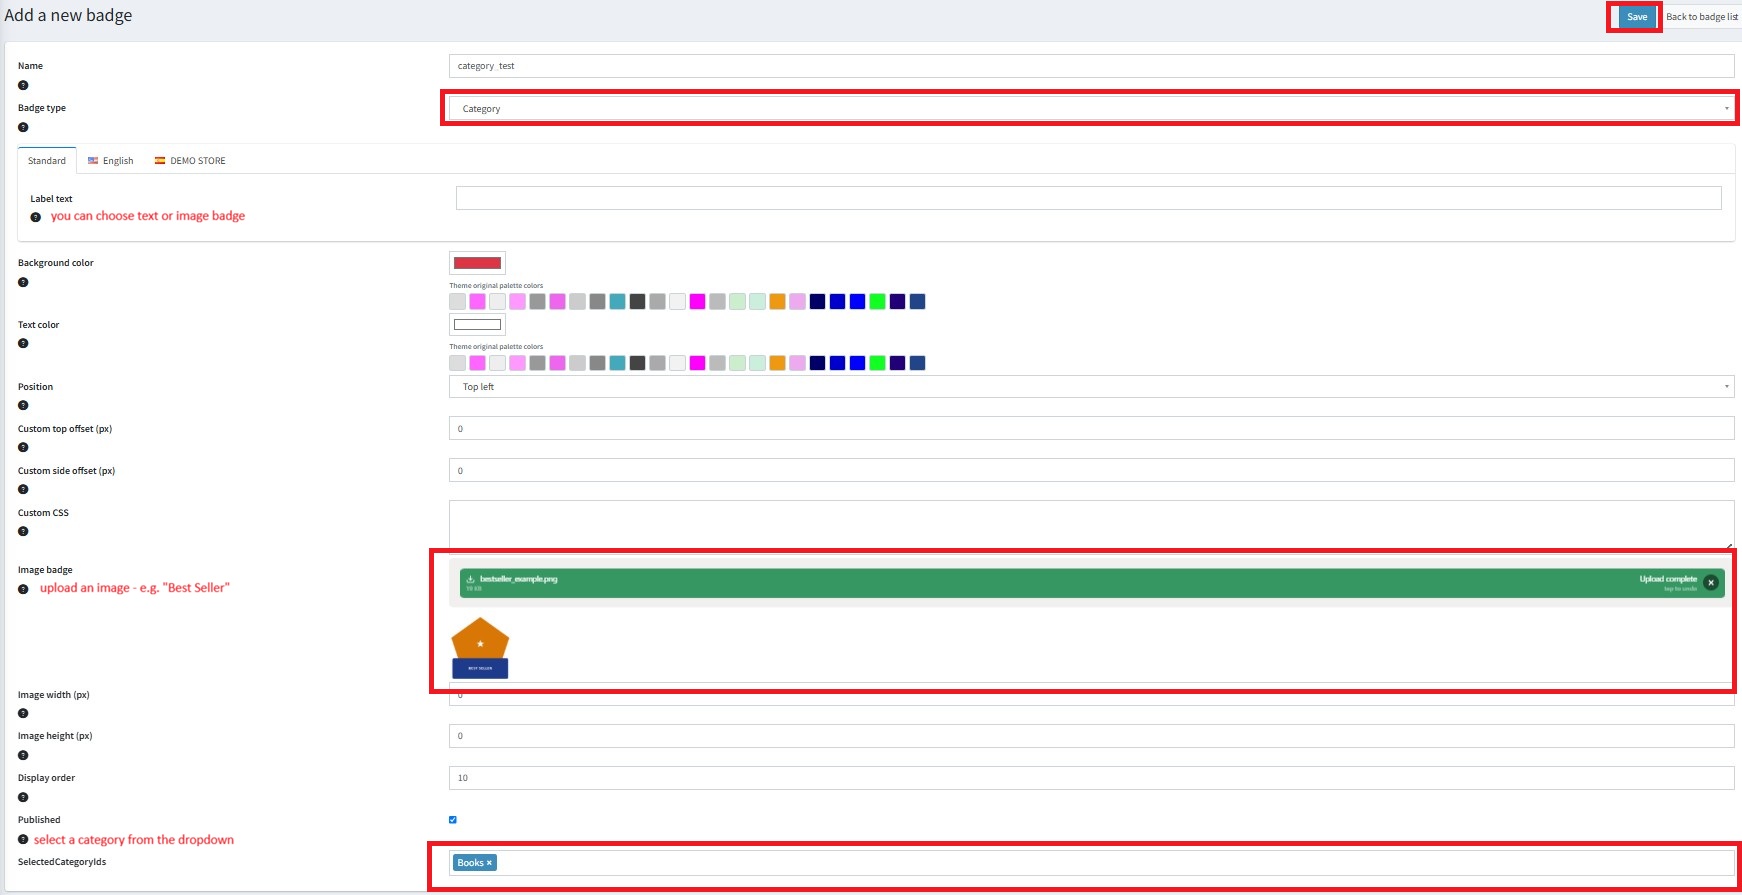
Task: Click download icon beside bestseller_example.png
Action: [470, 579]
